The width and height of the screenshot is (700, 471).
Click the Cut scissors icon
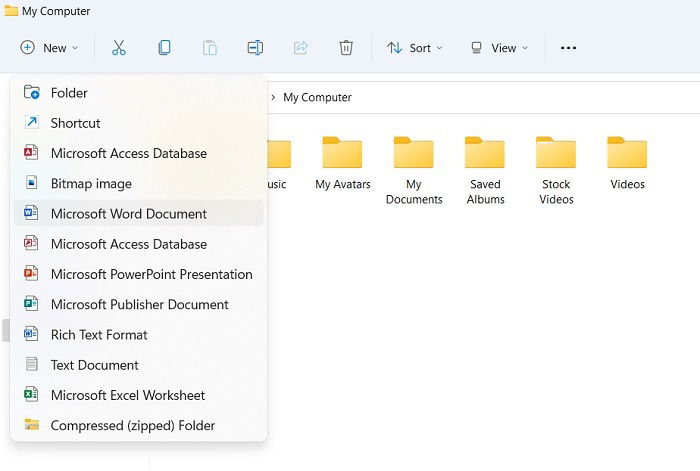pyautogui.click(x=119, y=48)
